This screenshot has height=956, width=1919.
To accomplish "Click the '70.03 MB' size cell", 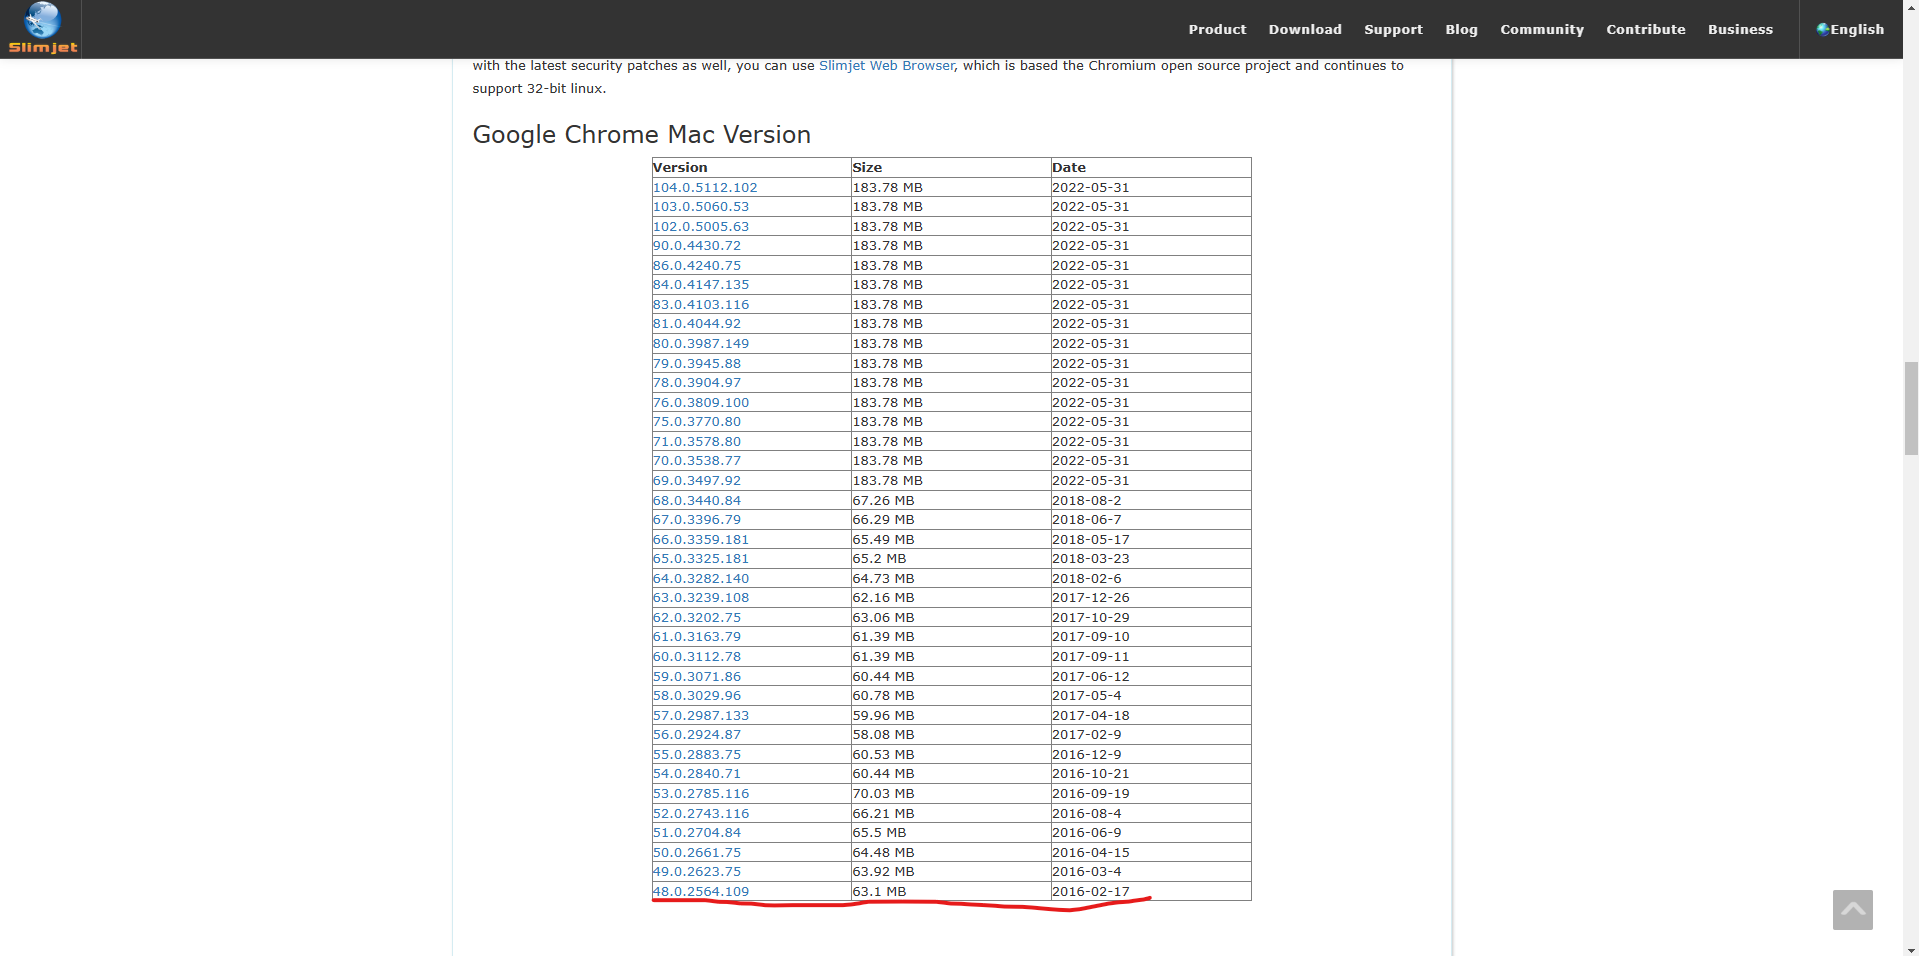I will pos(950,794).
